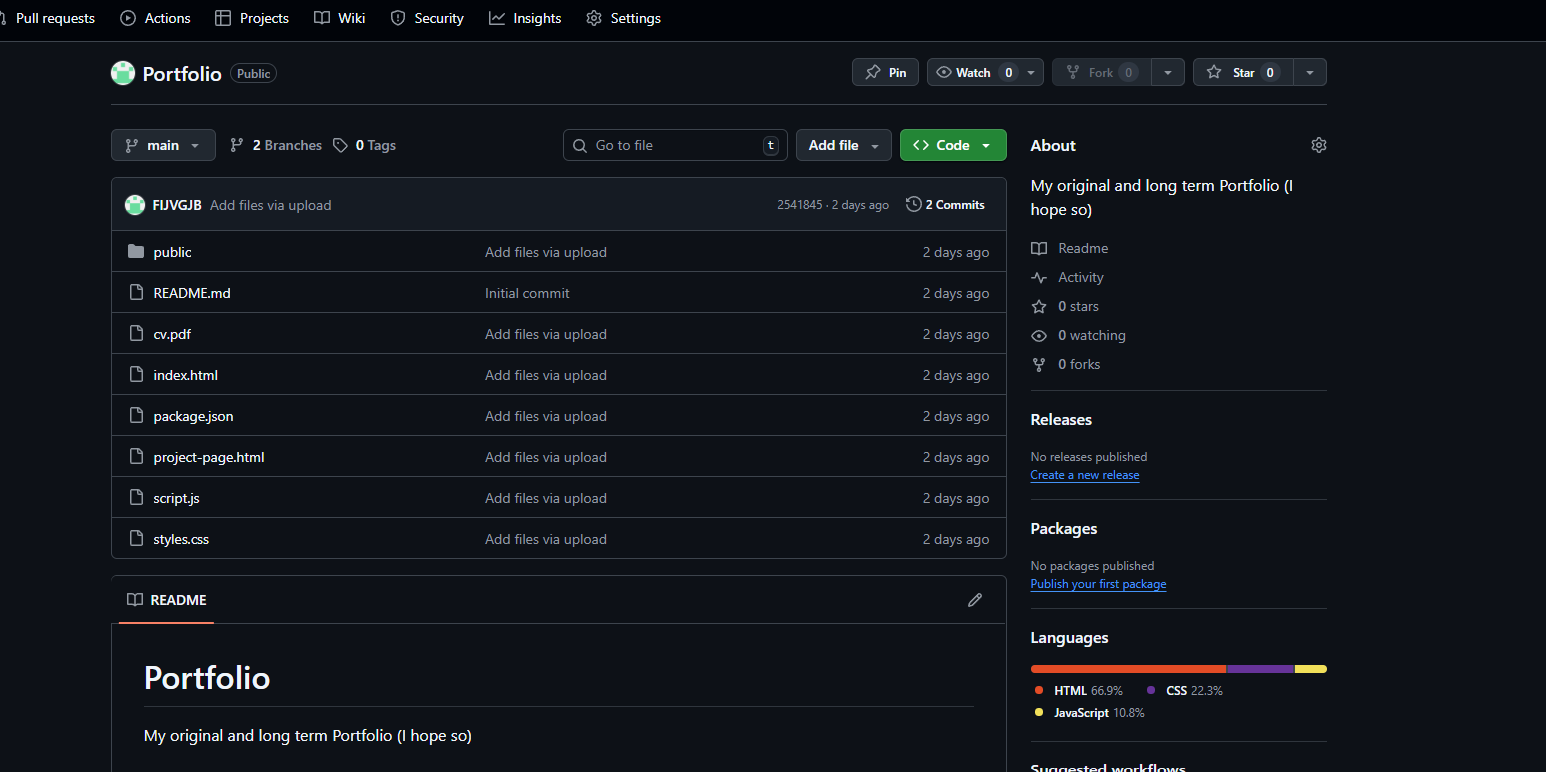This screenshot has height=772, width=1546.
Task: Click the orange HTML segment of languages bar
Action: (x=1128, y=669)
